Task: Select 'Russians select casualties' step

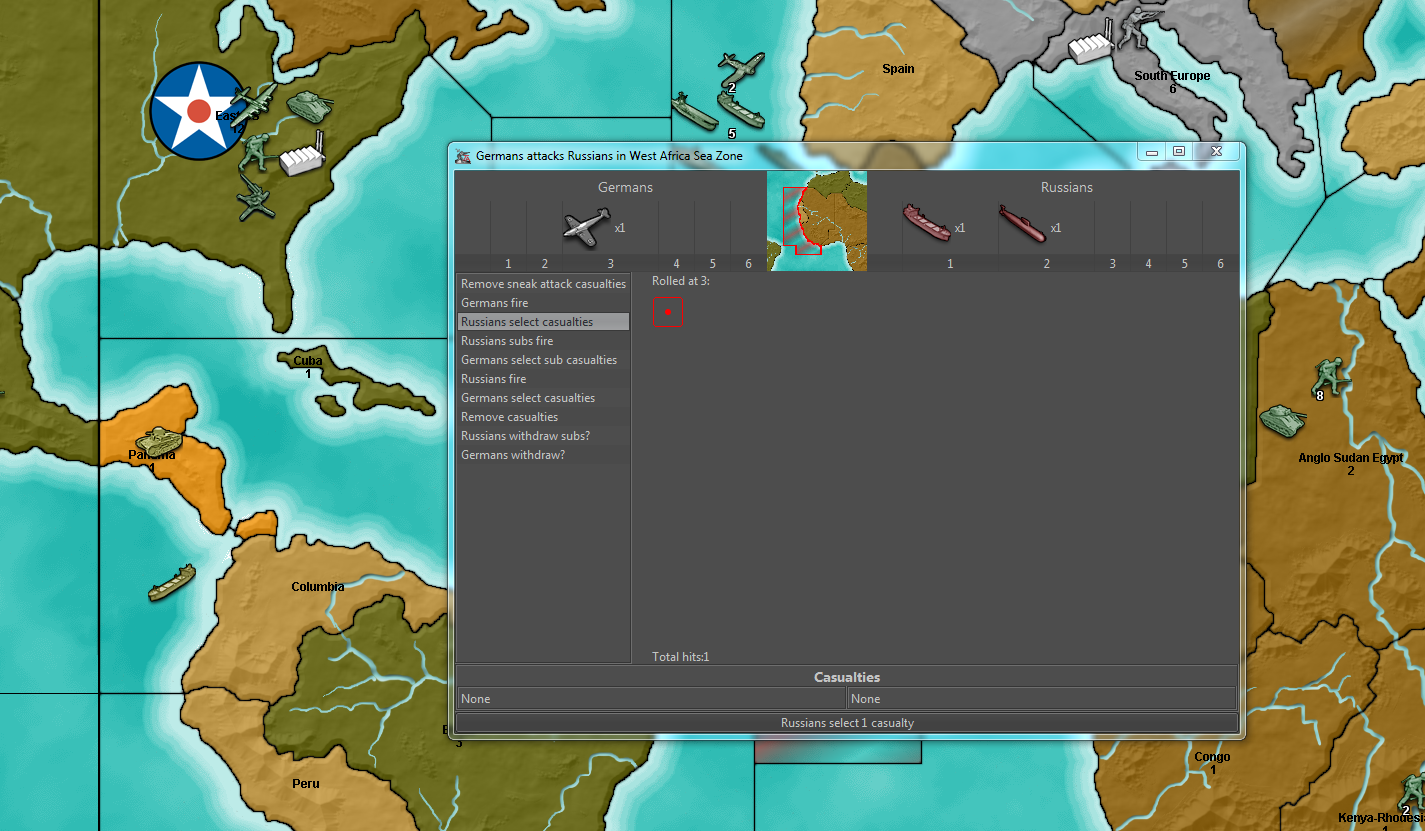Action: [543, 322]
